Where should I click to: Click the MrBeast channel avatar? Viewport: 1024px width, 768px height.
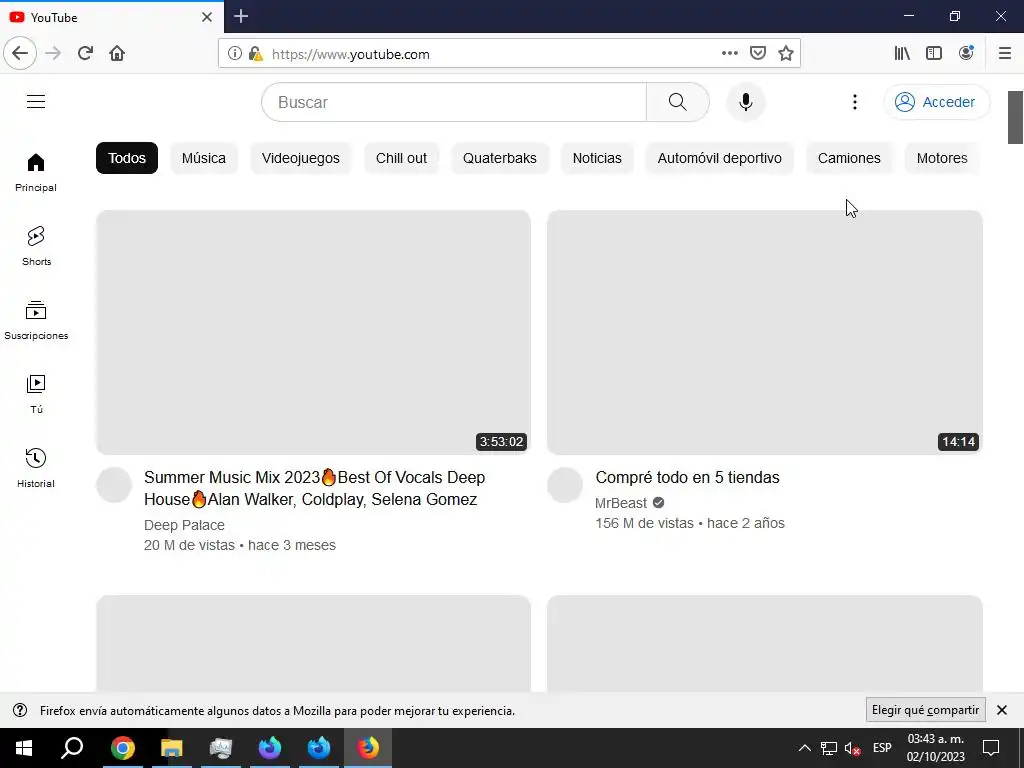[x=565, y=485]
